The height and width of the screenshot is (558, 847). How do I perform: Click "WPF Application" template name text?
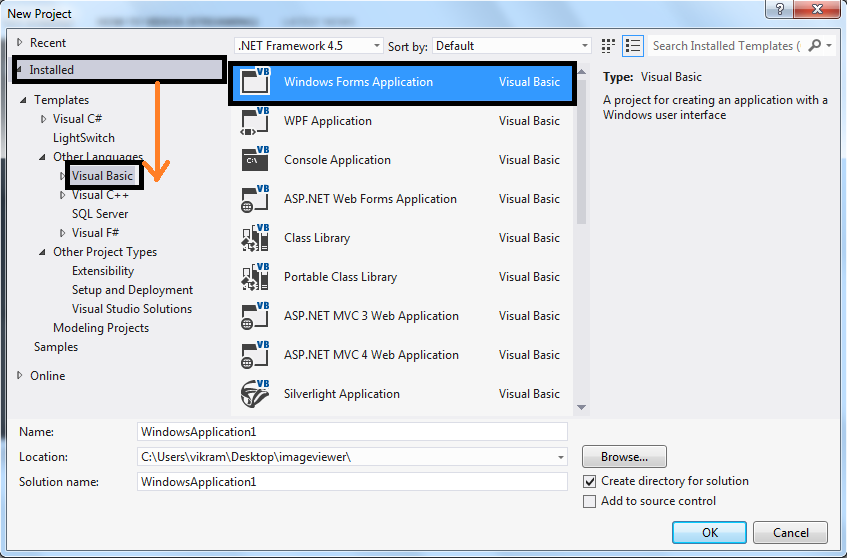[328, 121]
